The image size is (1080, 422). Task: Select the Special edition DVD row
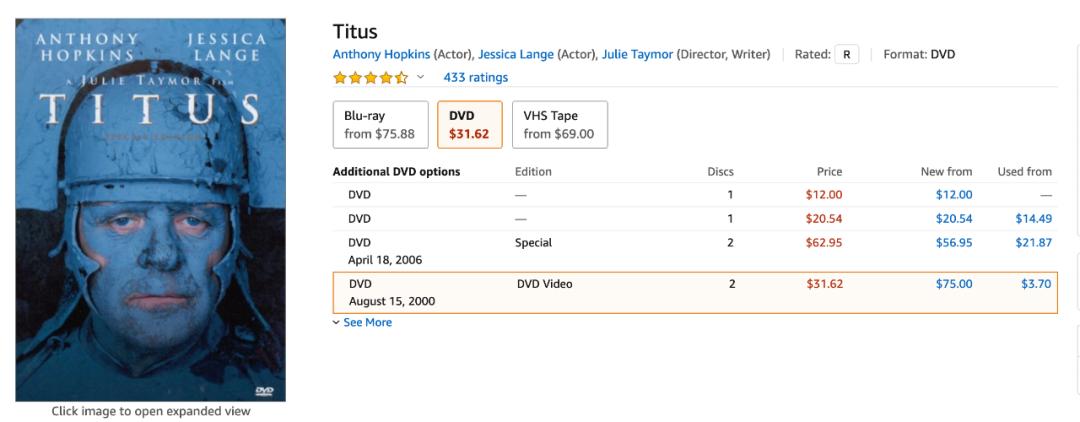pyautogui.click(x=532, y=243)
